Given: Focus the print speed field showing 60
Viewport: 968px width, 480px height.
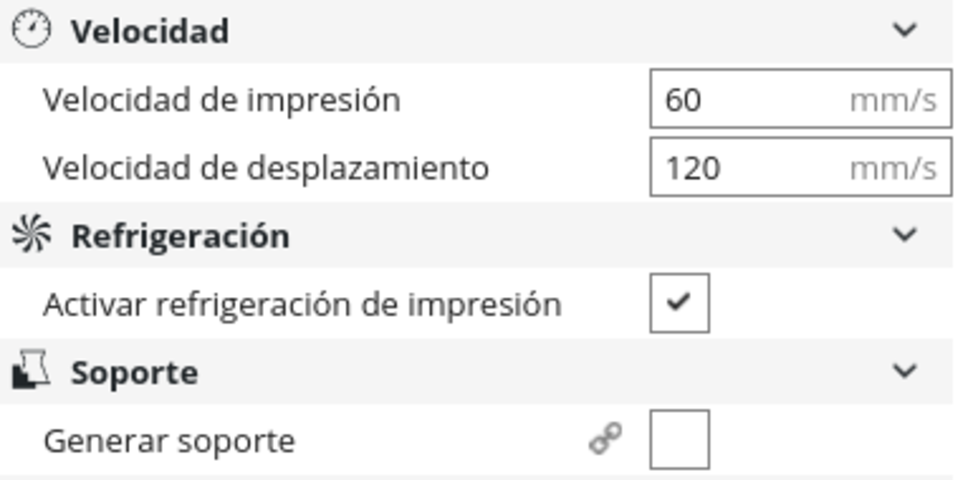Looking at the screenshot, I should (740, 100).
